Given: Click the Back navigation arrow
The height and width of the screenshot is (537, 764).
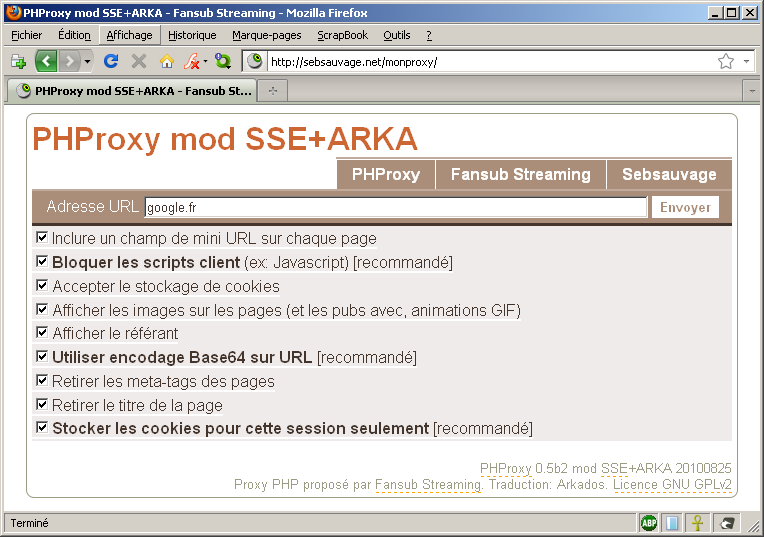Looking at the screenshot, I should pyautogui.click(x=46, y=61).
